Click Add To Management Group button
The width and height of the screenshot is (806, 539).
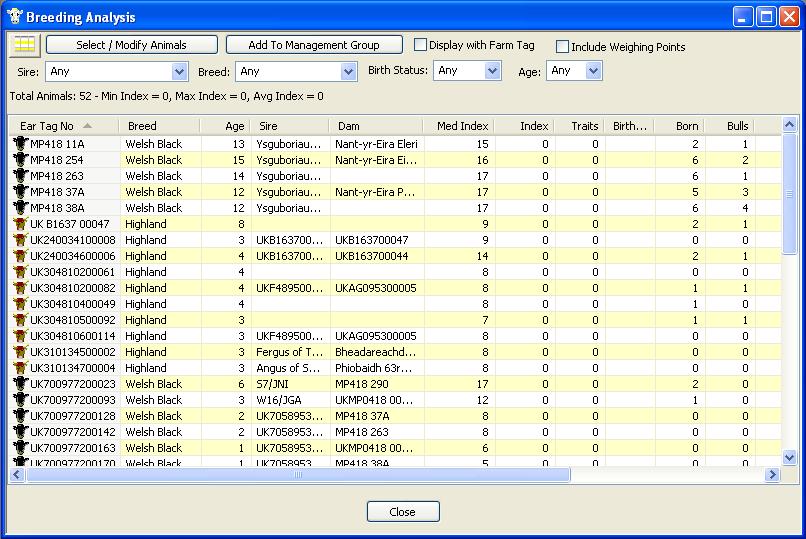314,45
